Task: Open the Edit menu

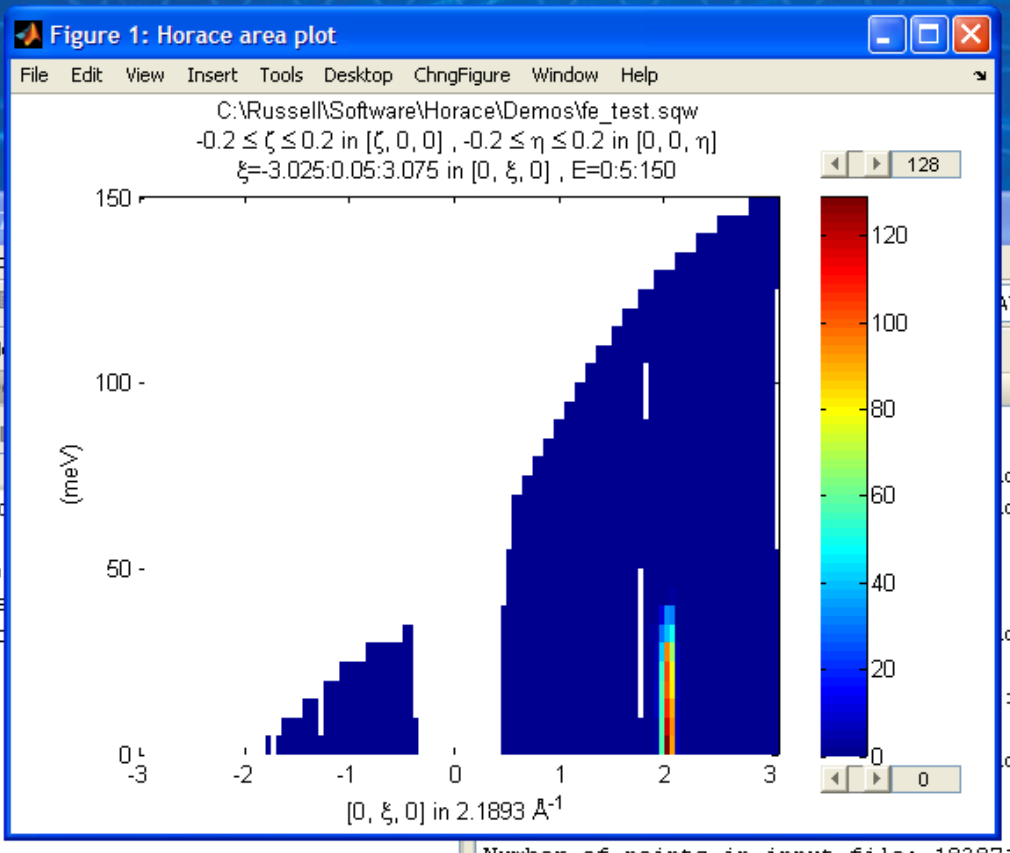Action: (87, 75)
